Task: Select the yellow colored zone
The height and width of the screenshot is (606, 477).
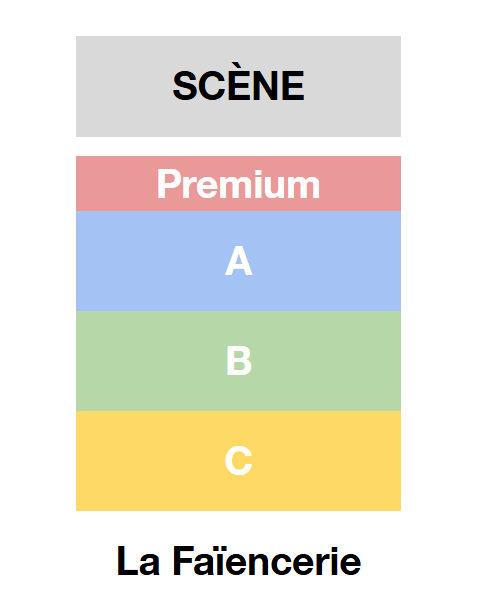Action: [x=238, y=461]
